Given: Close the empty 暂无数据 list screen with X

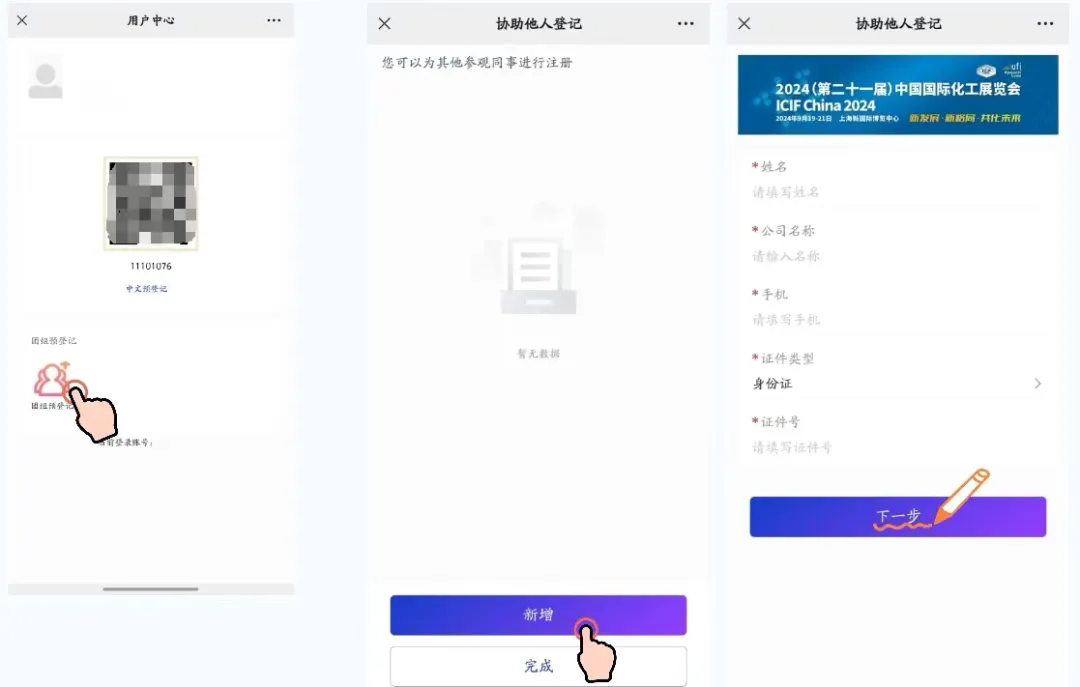Looking at the screenshot, I should coord(384,24).
